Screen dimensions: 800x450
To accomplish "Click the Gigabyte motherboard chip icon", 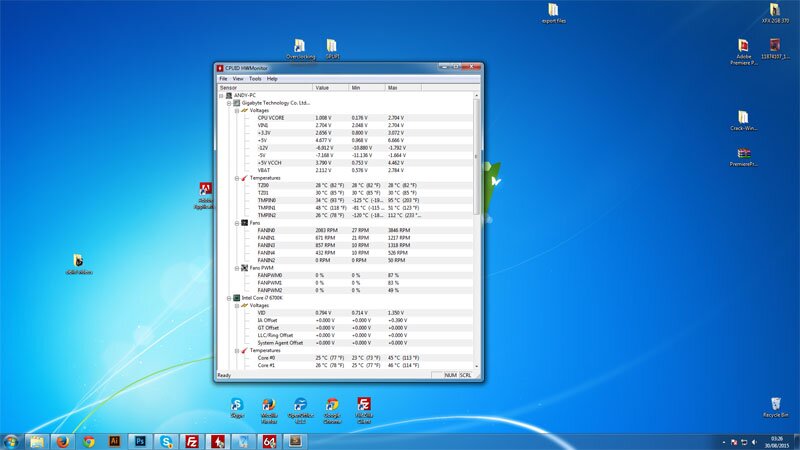I will (x=237, y=103).
